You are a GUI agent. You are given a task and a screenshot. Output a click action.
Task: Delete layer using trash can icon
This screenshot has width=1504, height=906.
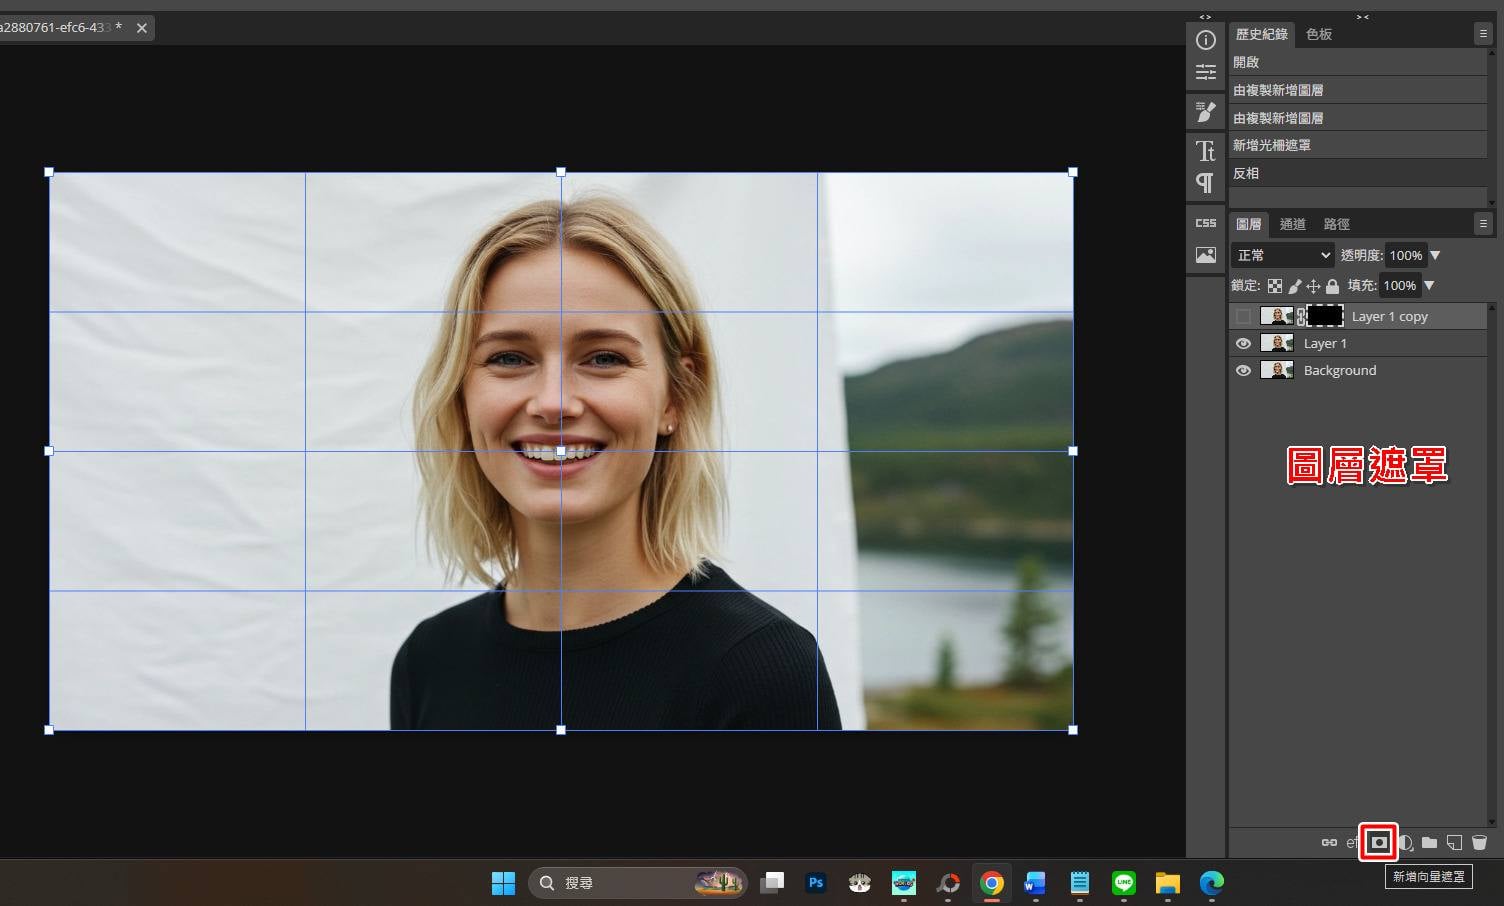[1479, 843]
